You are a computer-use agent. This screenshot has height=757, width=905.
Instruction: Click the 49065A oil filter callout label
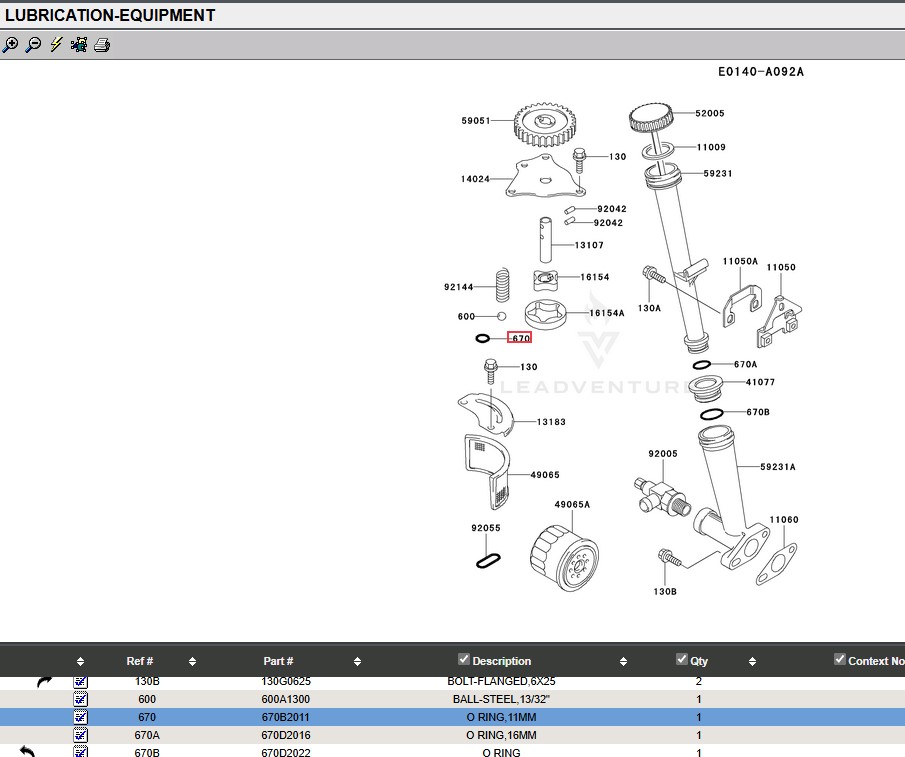[x=572, y=505]
